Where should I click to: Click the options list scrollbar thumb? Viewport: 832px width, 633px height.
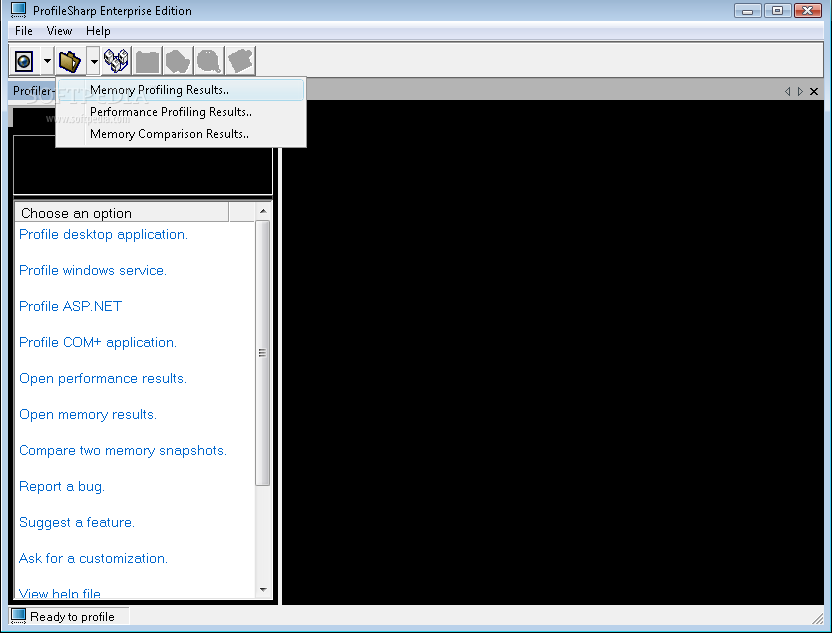pos(263,353)
